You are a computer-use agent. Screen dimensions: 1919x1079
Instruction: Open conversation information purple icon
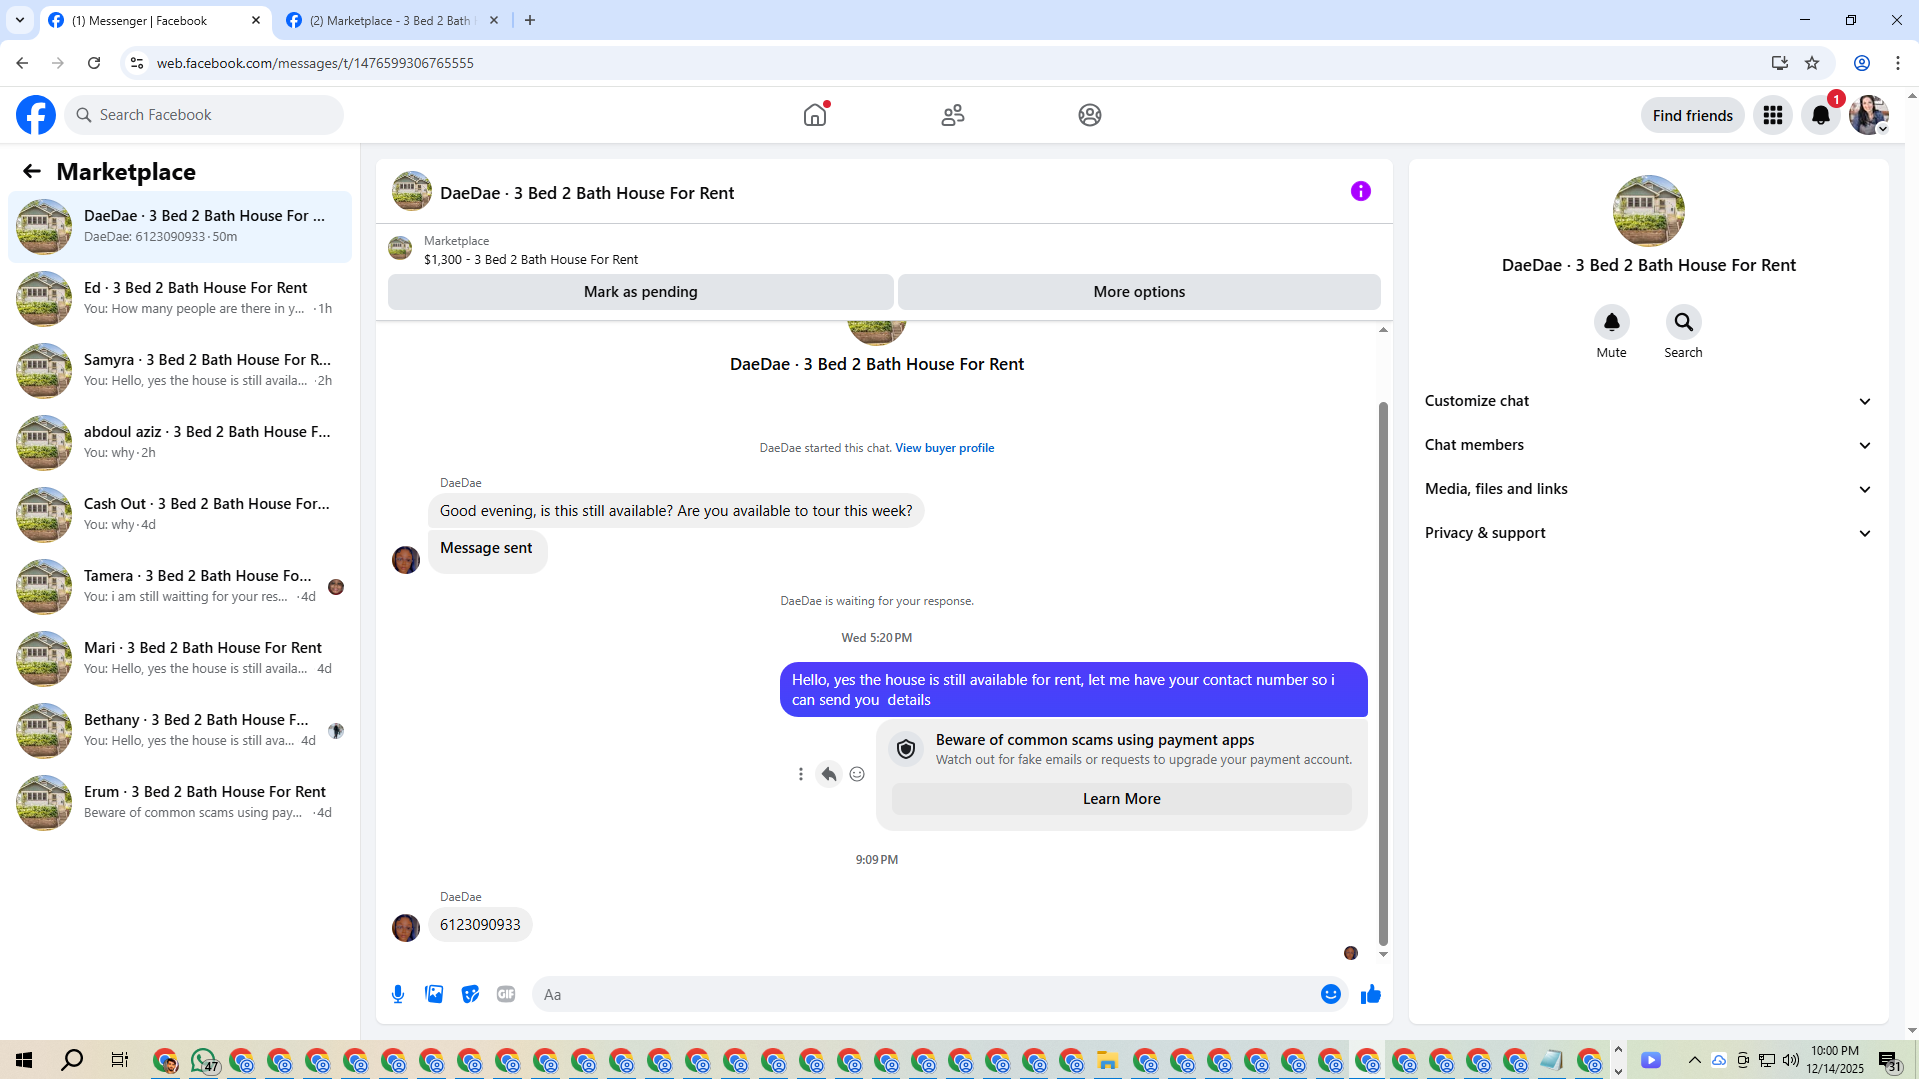pyautogui.click(x=1360, y=191)
